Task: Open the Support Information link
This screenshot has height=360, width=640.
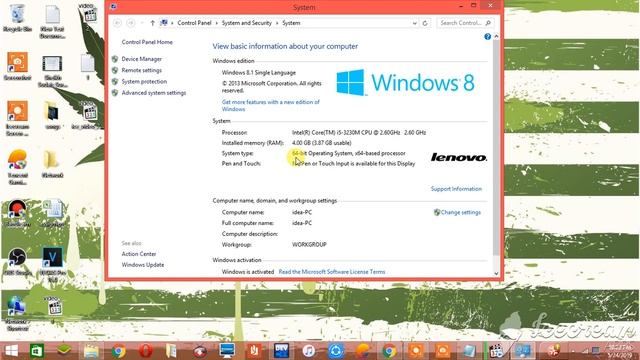Action: (456, 189)
